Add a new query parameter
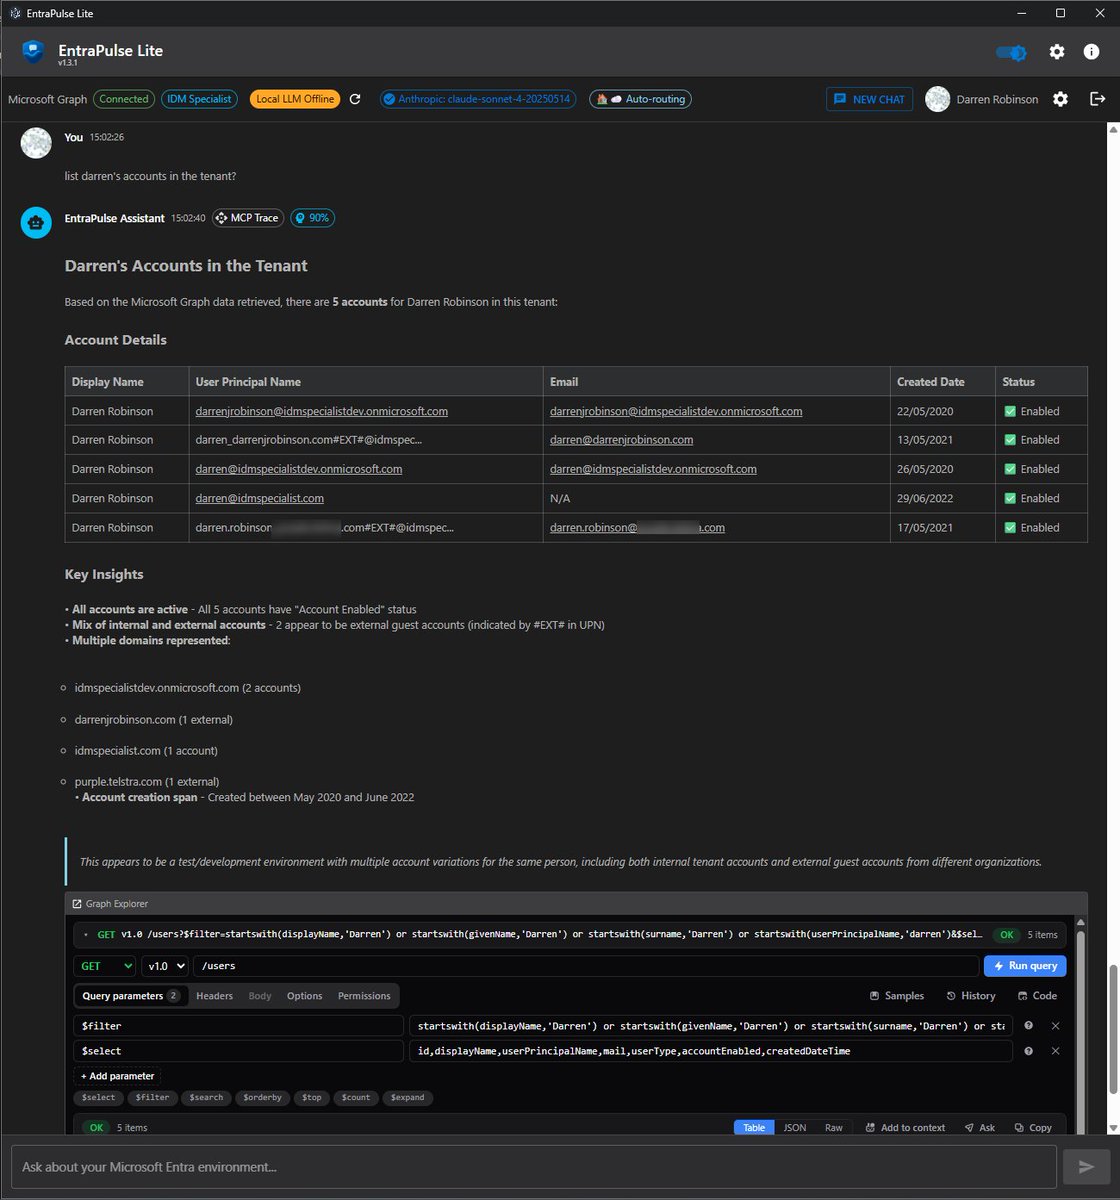 point(117,1076)
